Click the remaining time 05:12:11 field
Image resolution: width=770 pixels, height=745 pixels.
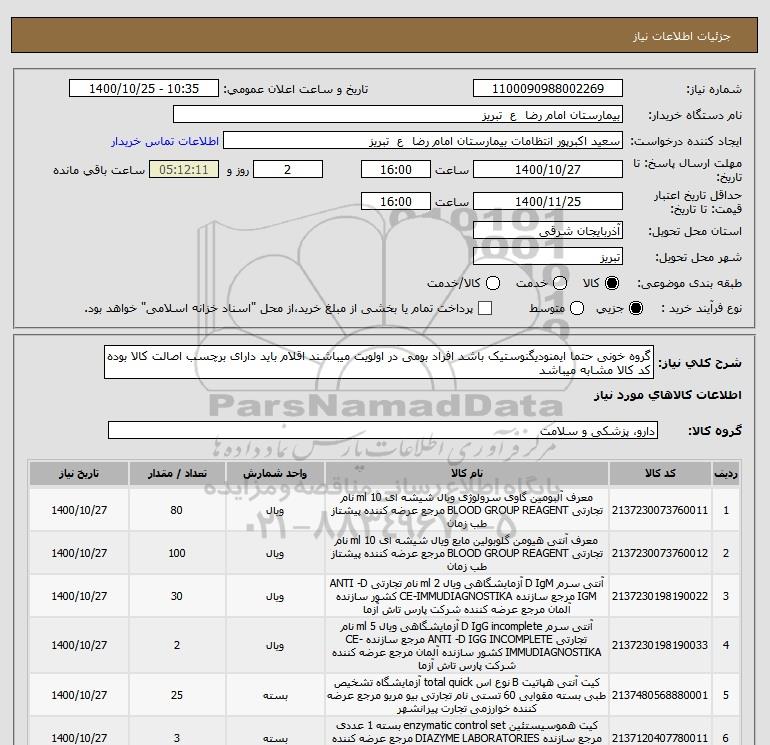tap(184, 169)
